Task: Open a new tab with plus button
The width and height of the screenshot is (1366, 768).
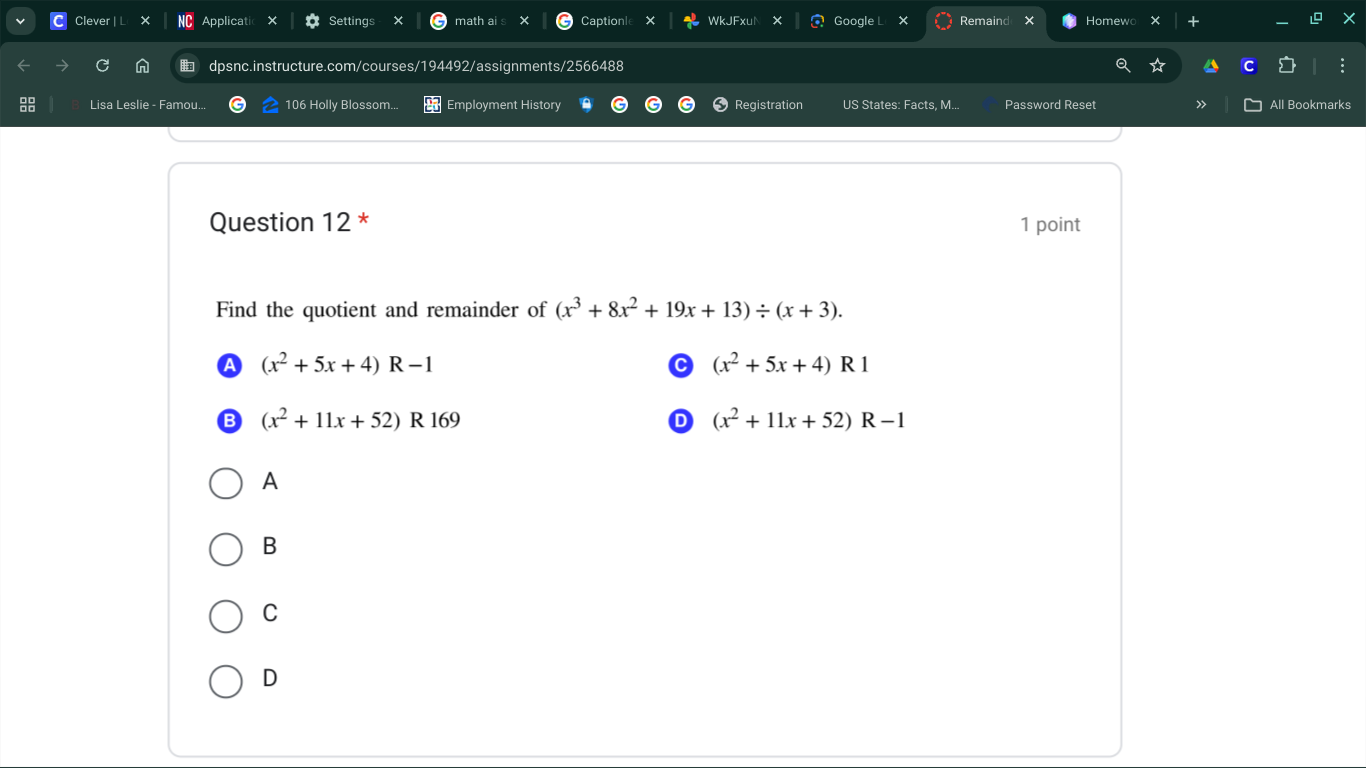Action: coord(1193,21)
